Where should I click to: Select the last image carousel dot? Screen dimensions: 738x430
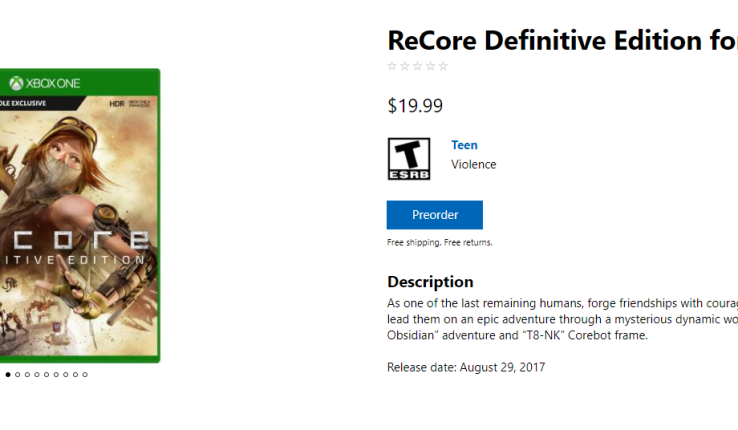pyautogui.click(x=85, y=375)
